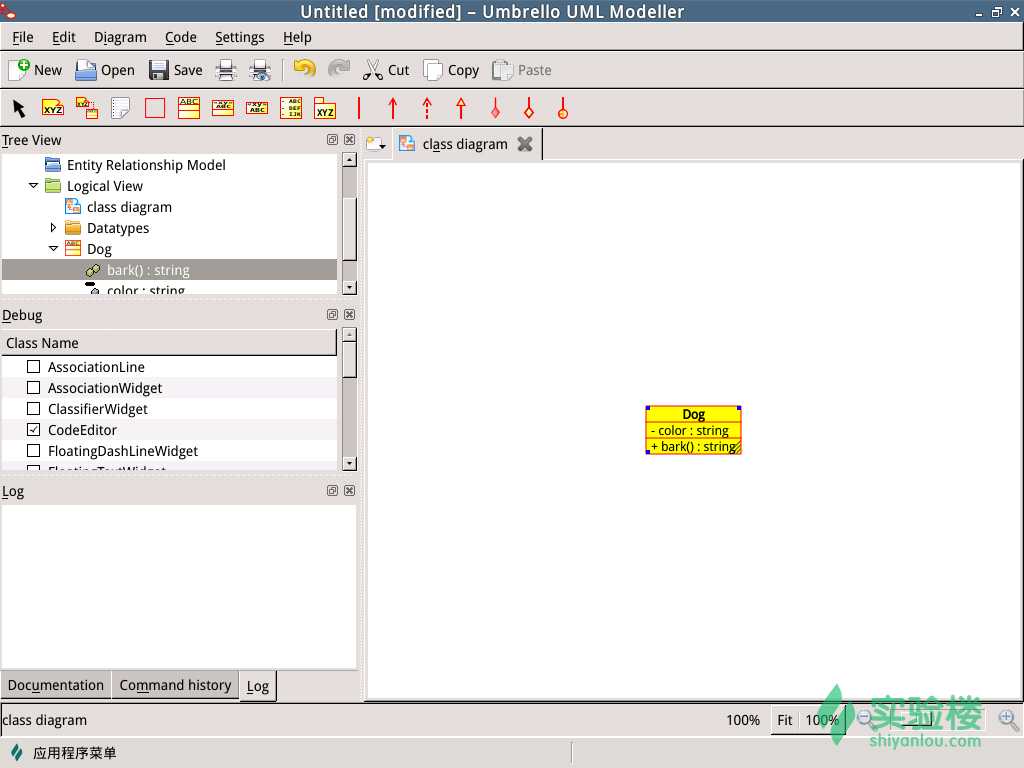Select the empty Box tool
This screenshot has height=768, width=1024.
(x=155, y=108)
